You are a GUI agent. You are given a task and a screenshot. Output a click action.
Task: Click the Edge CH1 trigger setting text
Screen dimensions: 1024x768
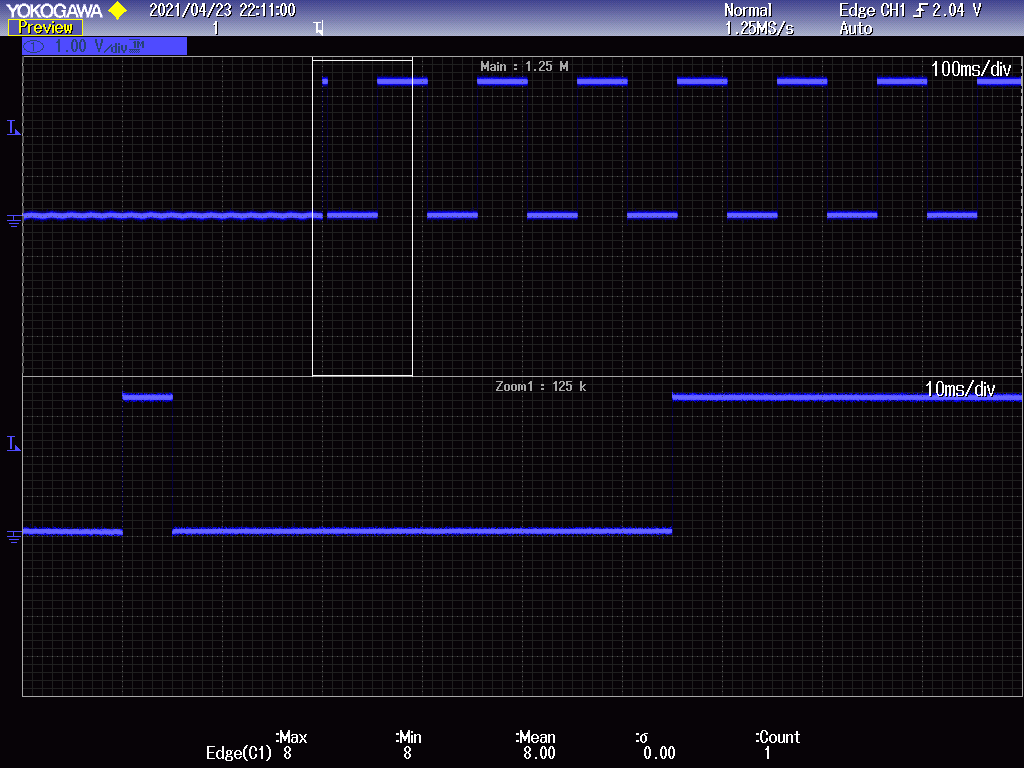(872, 10)
